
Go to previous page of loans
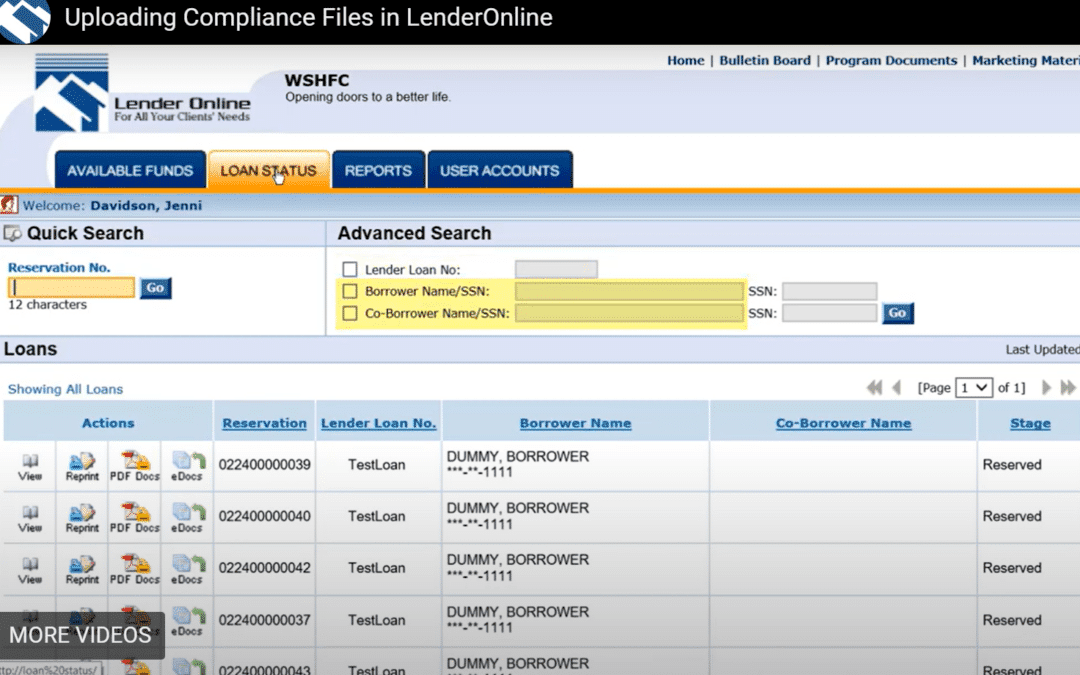897,388
